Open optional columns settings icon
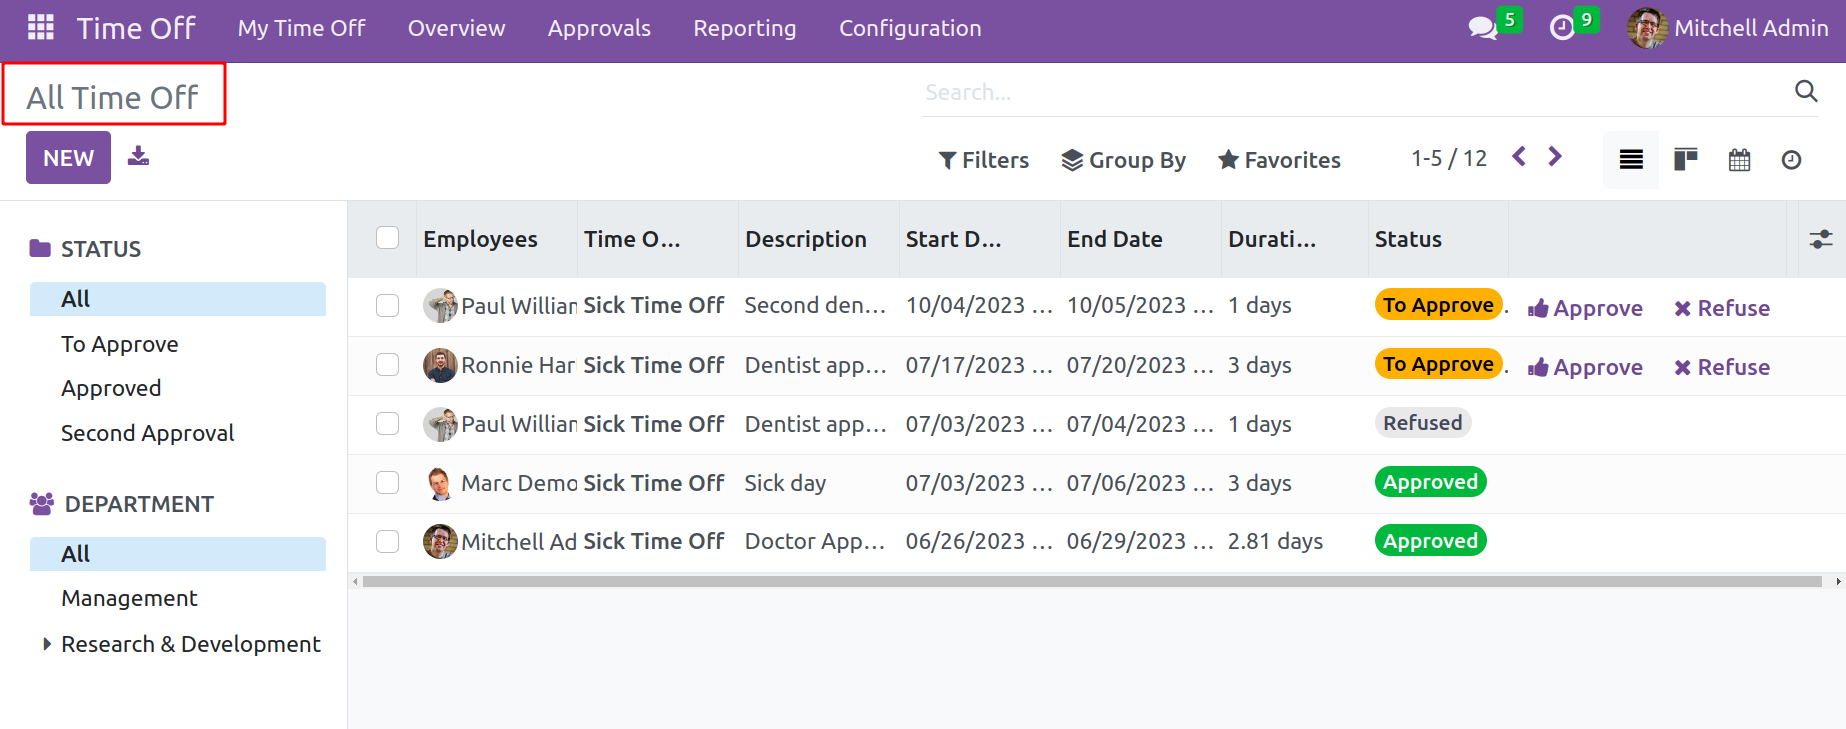The width and height of the screenshot is (1846, 729). click(x=1820, y=239)
